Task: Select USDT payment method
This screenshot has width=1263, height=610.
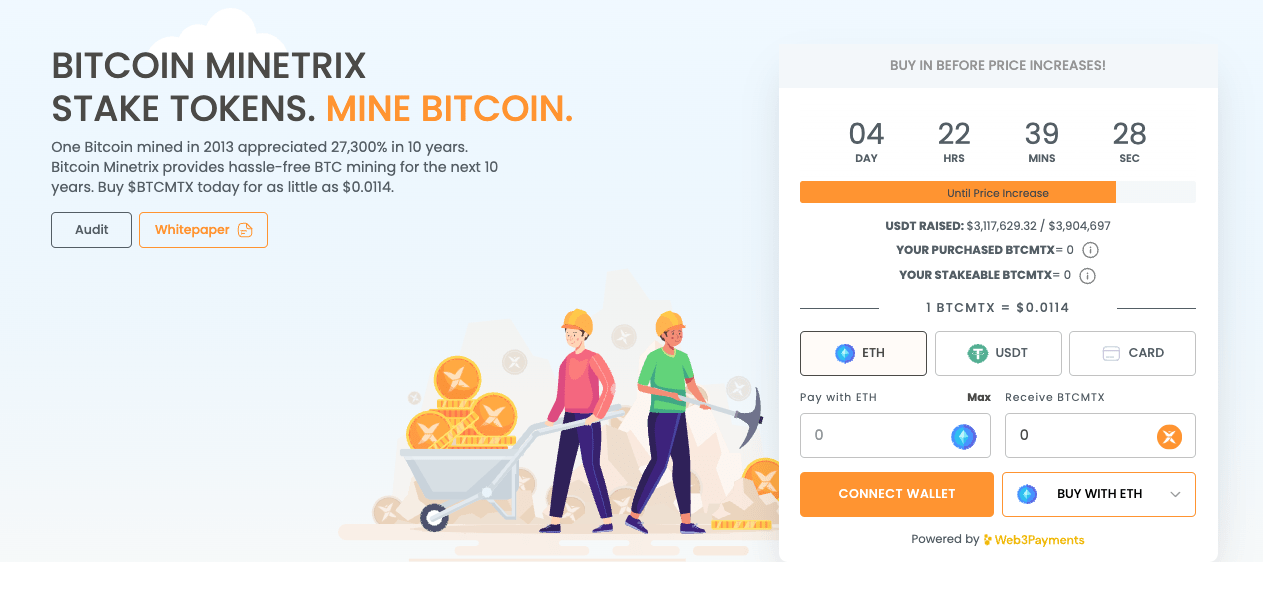Action: point(998,353)
